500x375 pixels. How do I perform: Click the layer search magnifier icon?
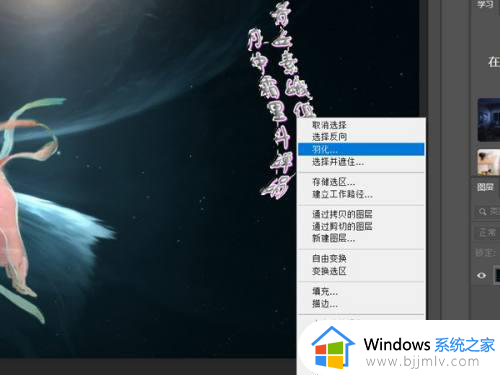(x=482, y=212)
